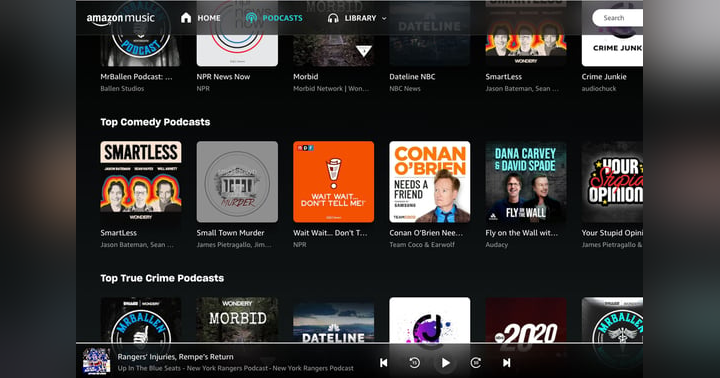
Task: Open Small Town Murder cover art
Action: (237, 182)
